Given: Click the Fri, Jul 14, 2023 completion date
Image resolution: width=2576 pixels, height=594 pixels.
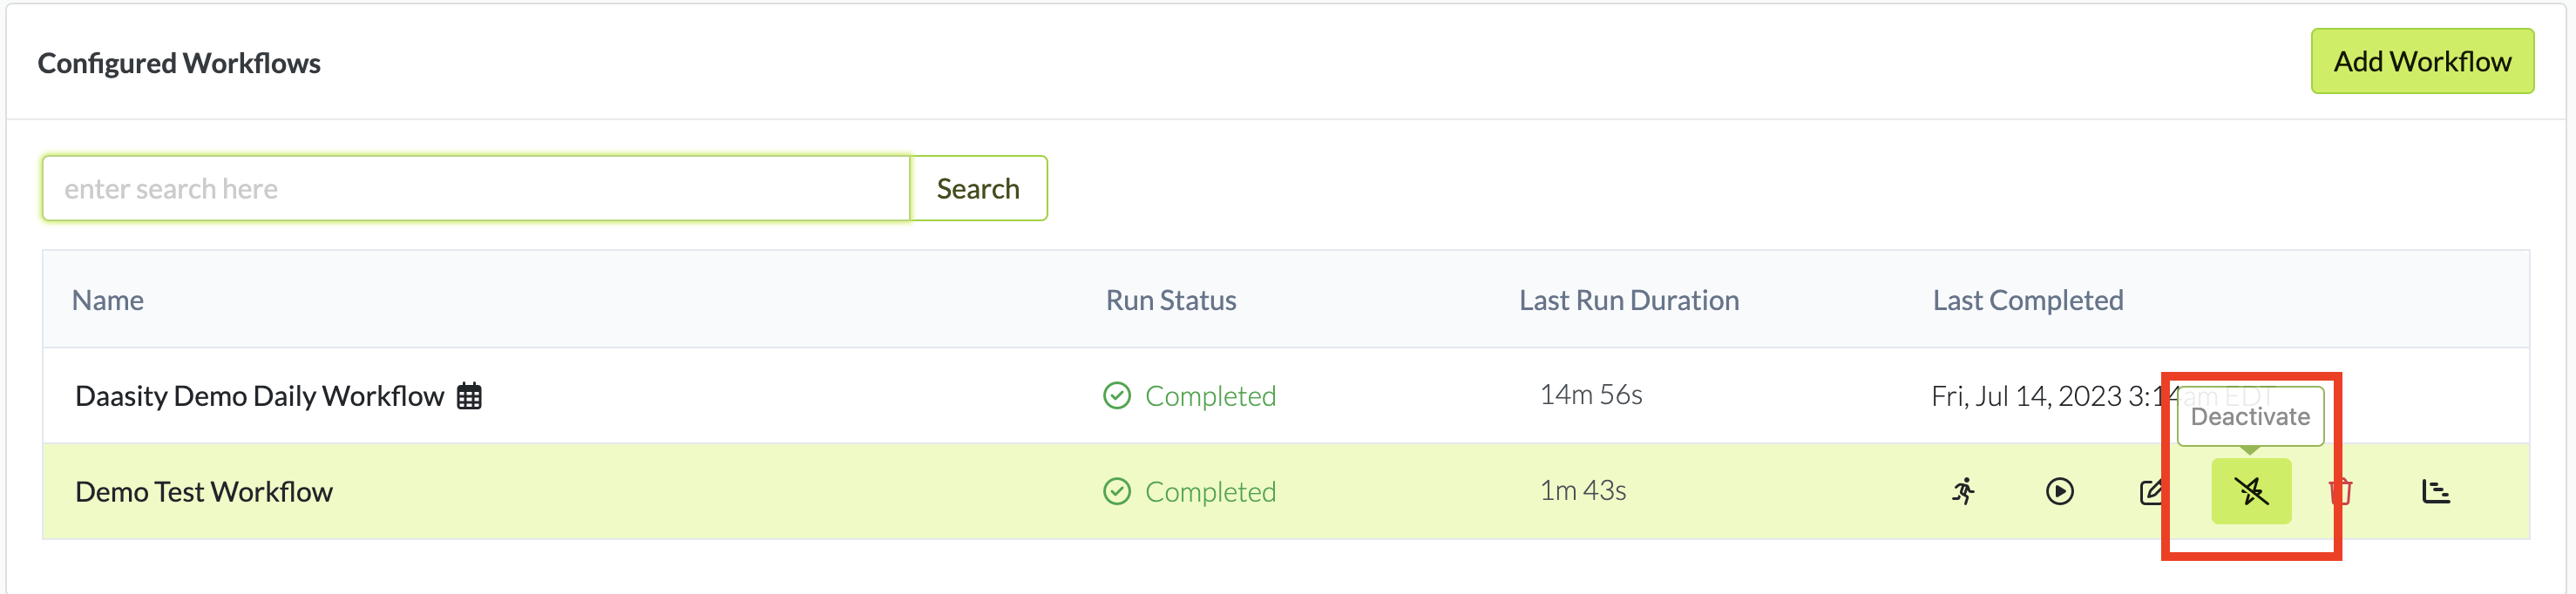Looking at the screenshot, I should pos(2040,396).
